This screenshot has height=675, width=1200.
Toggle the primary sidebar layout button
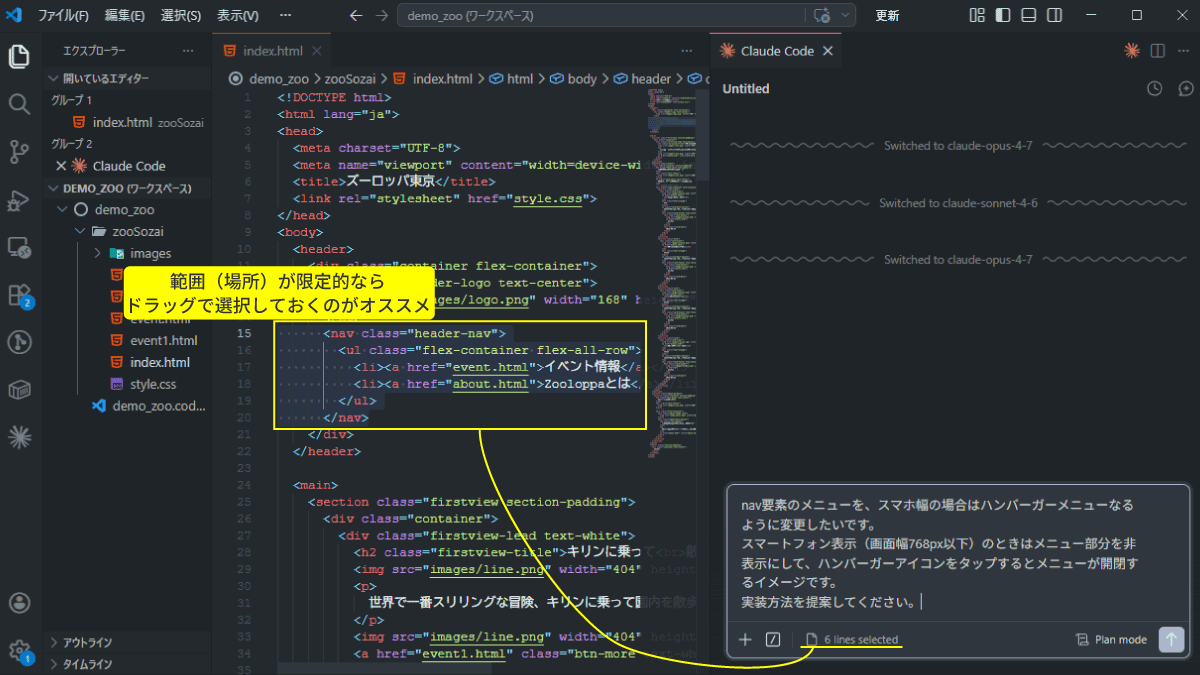pos(1003,16)
